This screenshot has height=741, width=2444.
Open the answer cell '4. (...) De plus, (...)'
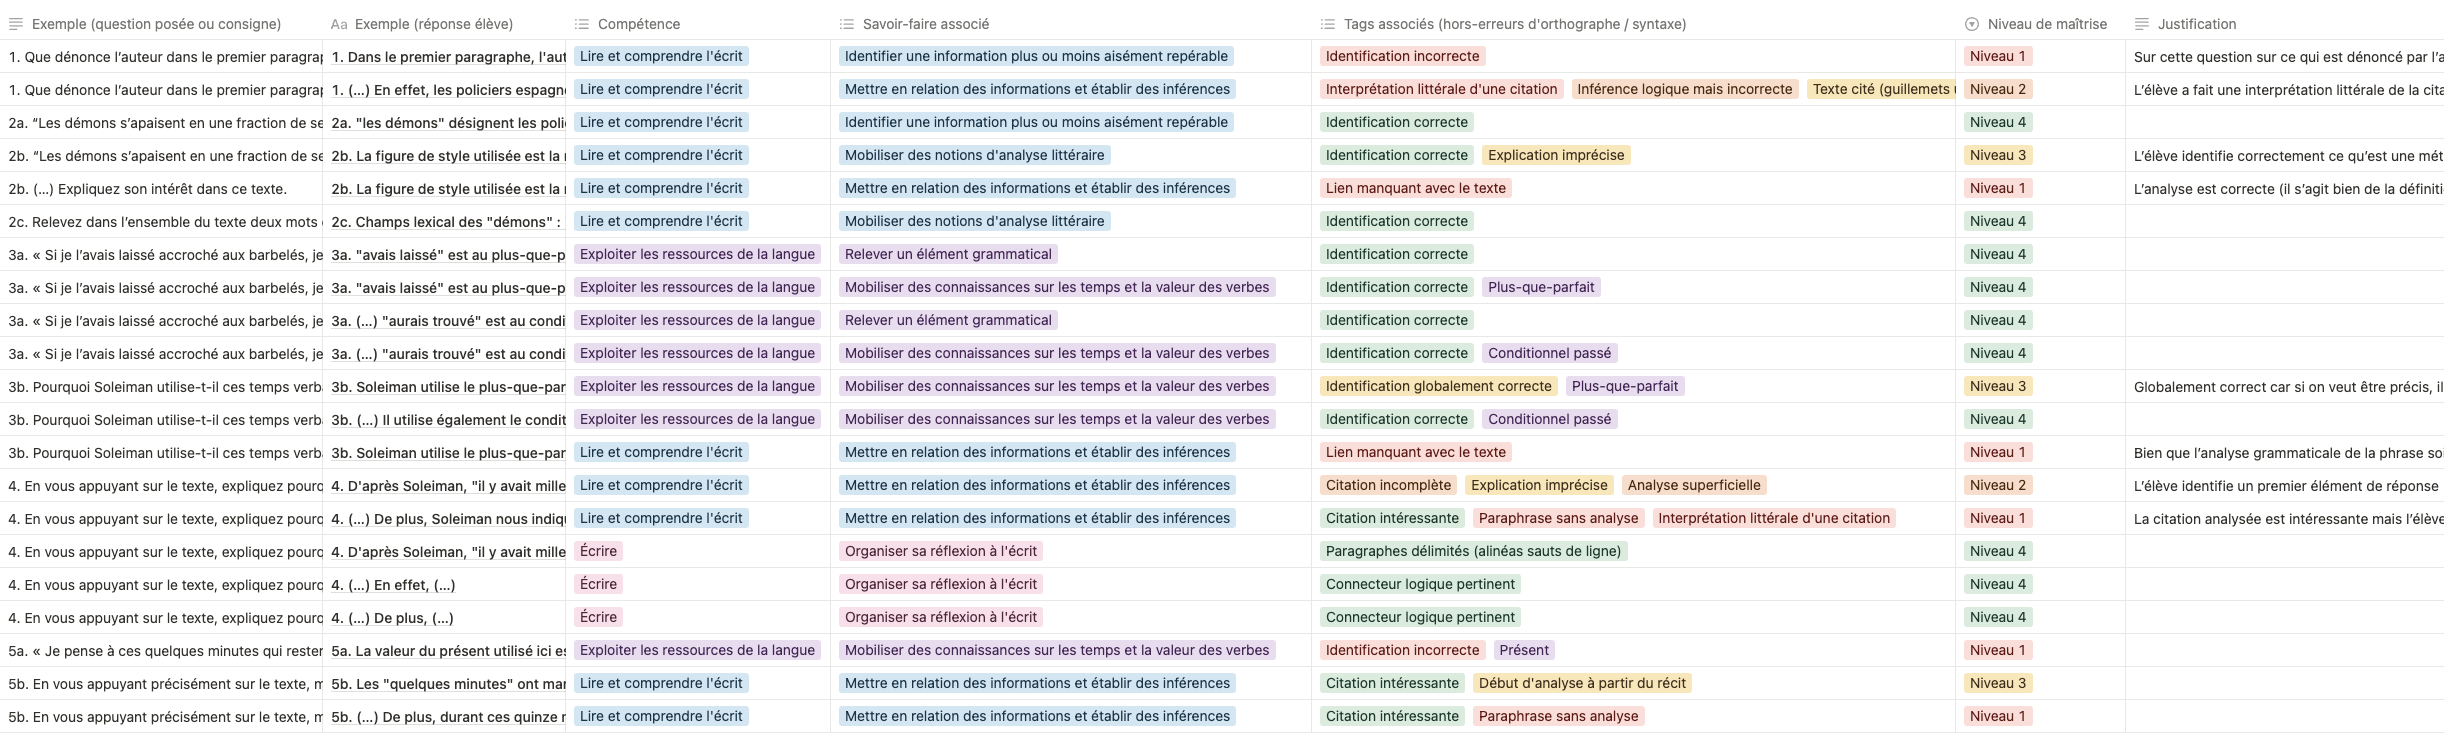pos(444,618)
